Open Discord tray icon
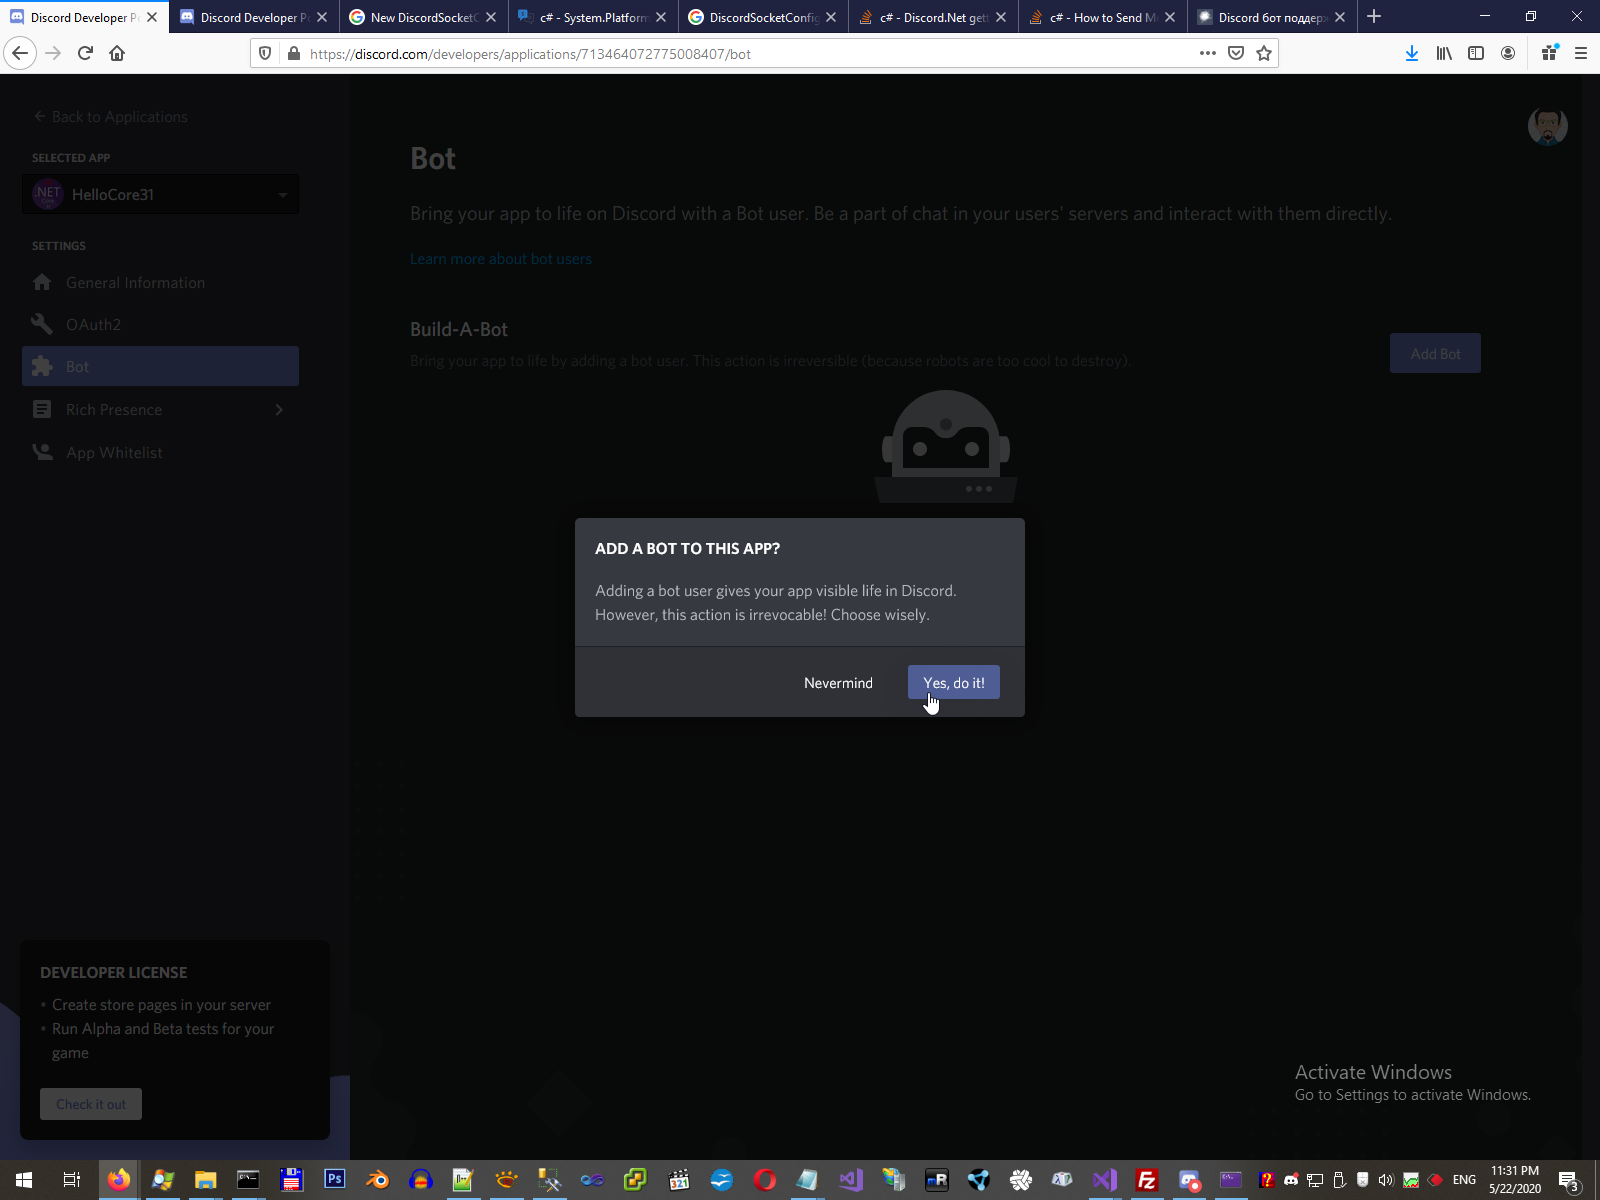Viewport: 1600px width, 1200px height. point(1291,1180)
